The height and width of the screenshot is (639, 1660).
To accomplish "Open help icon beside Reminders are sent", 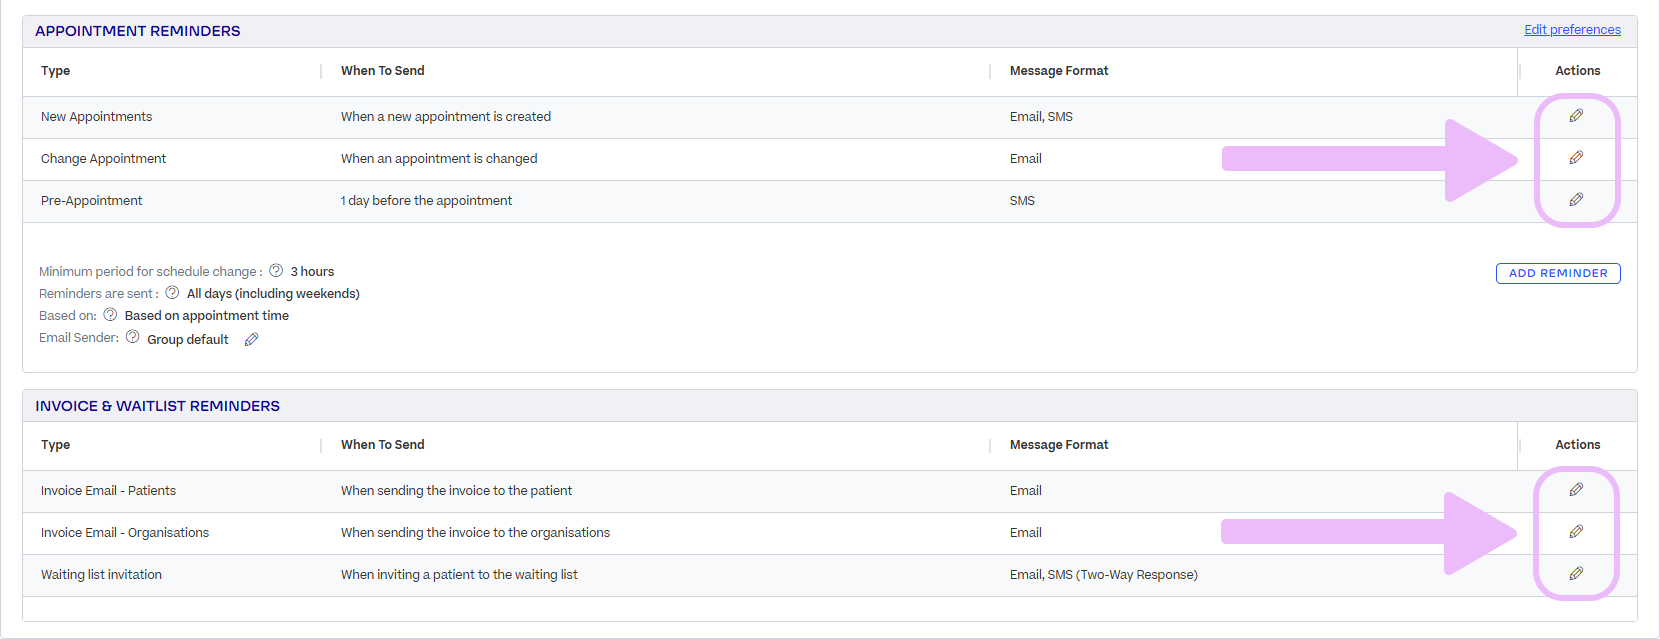I will (172, 293).
